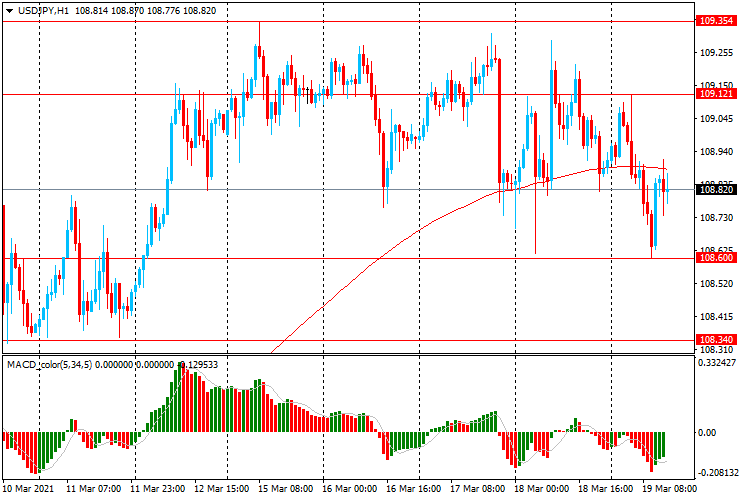Click the 18 Mar 16:00 time label

pos(606,489)
